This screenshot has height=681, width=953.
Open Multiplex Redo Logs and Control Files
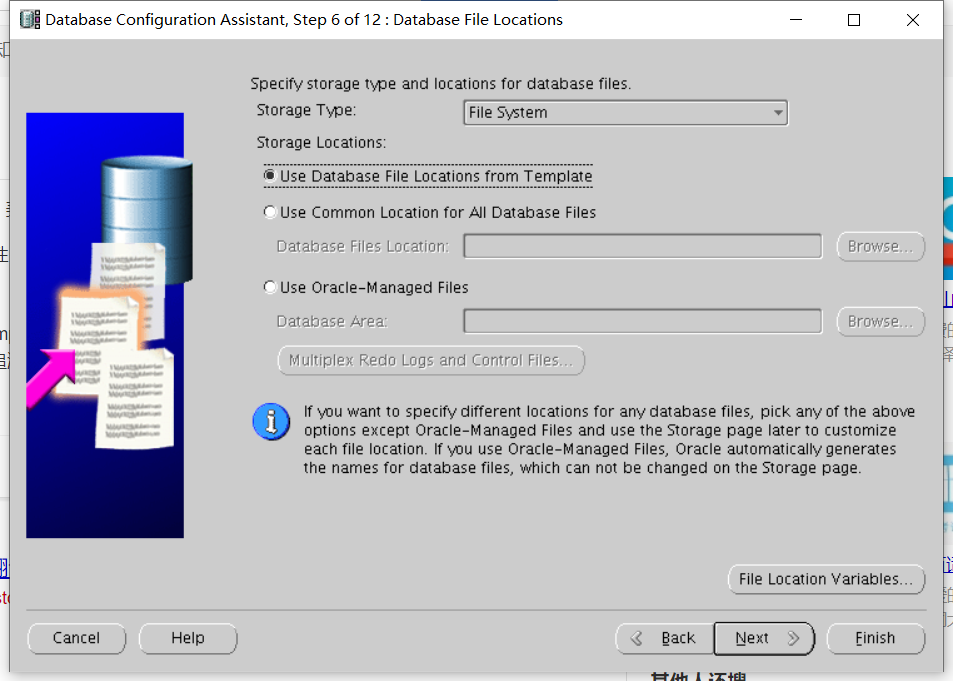(431, 360)
